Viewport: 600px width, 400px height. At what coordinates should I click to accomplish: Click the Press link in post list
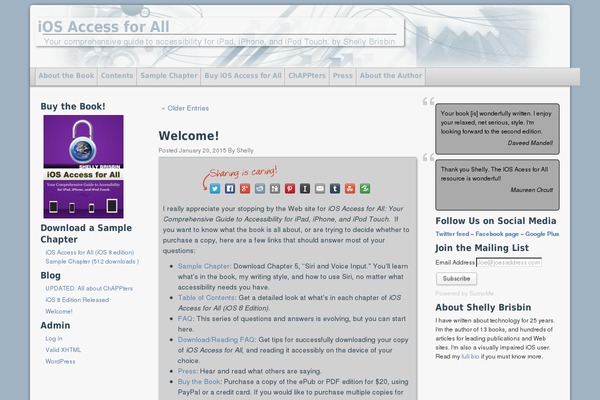(x=187, y=371)
